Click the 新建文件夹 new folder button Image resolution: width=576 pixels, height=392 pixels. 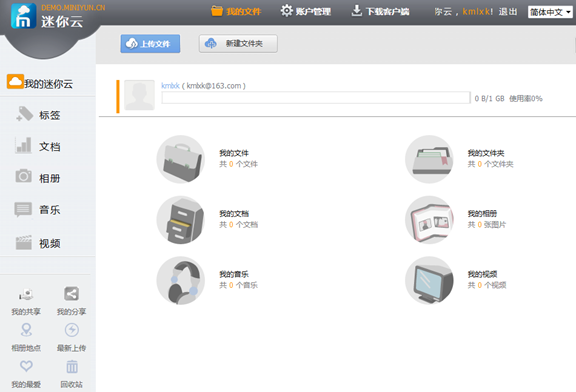[x=238, y=44]
